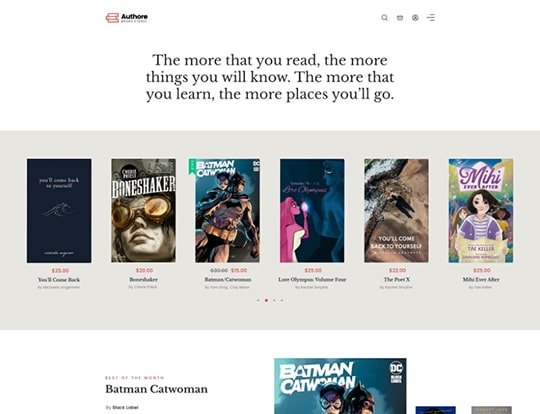Open the user account icon
This screenshot has width=540, height=414.
[x=415, y=18]
